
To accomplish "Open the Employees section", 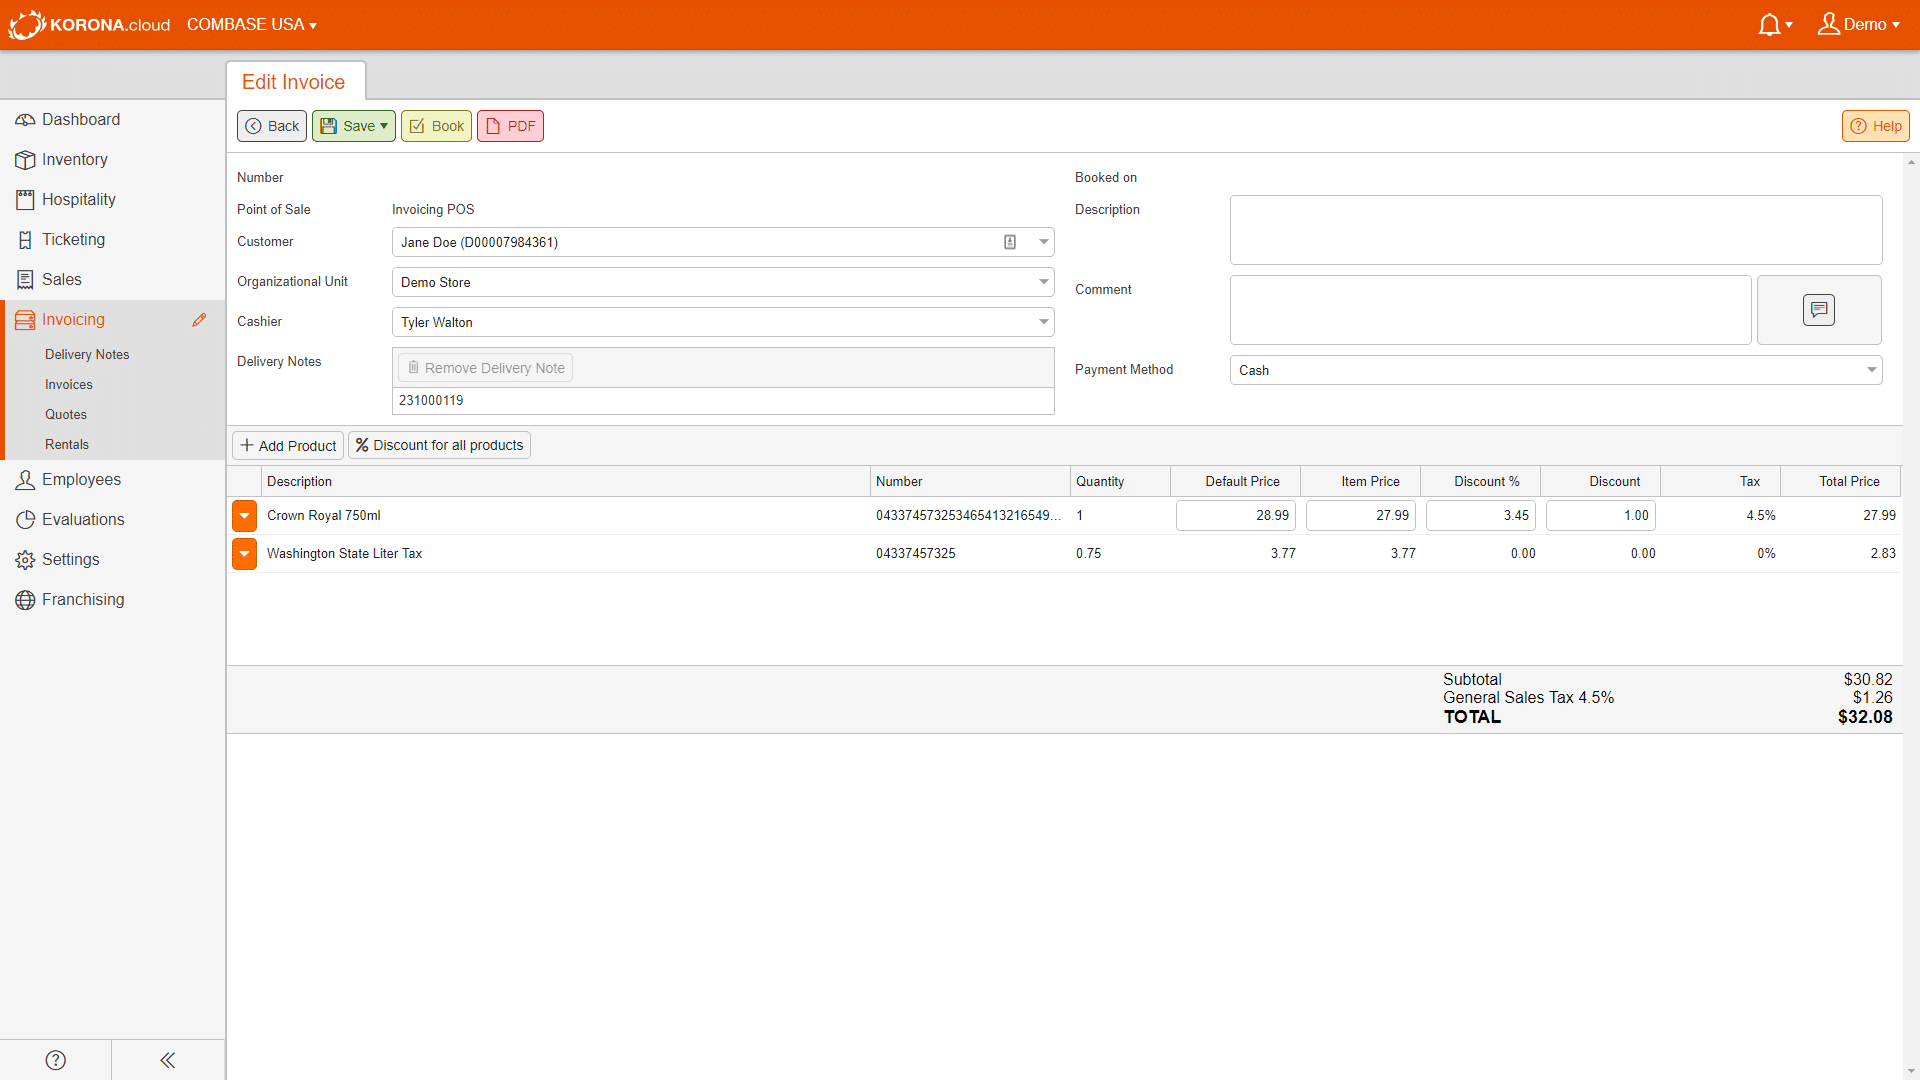I will pyautogui.click(x=112, y=480).
